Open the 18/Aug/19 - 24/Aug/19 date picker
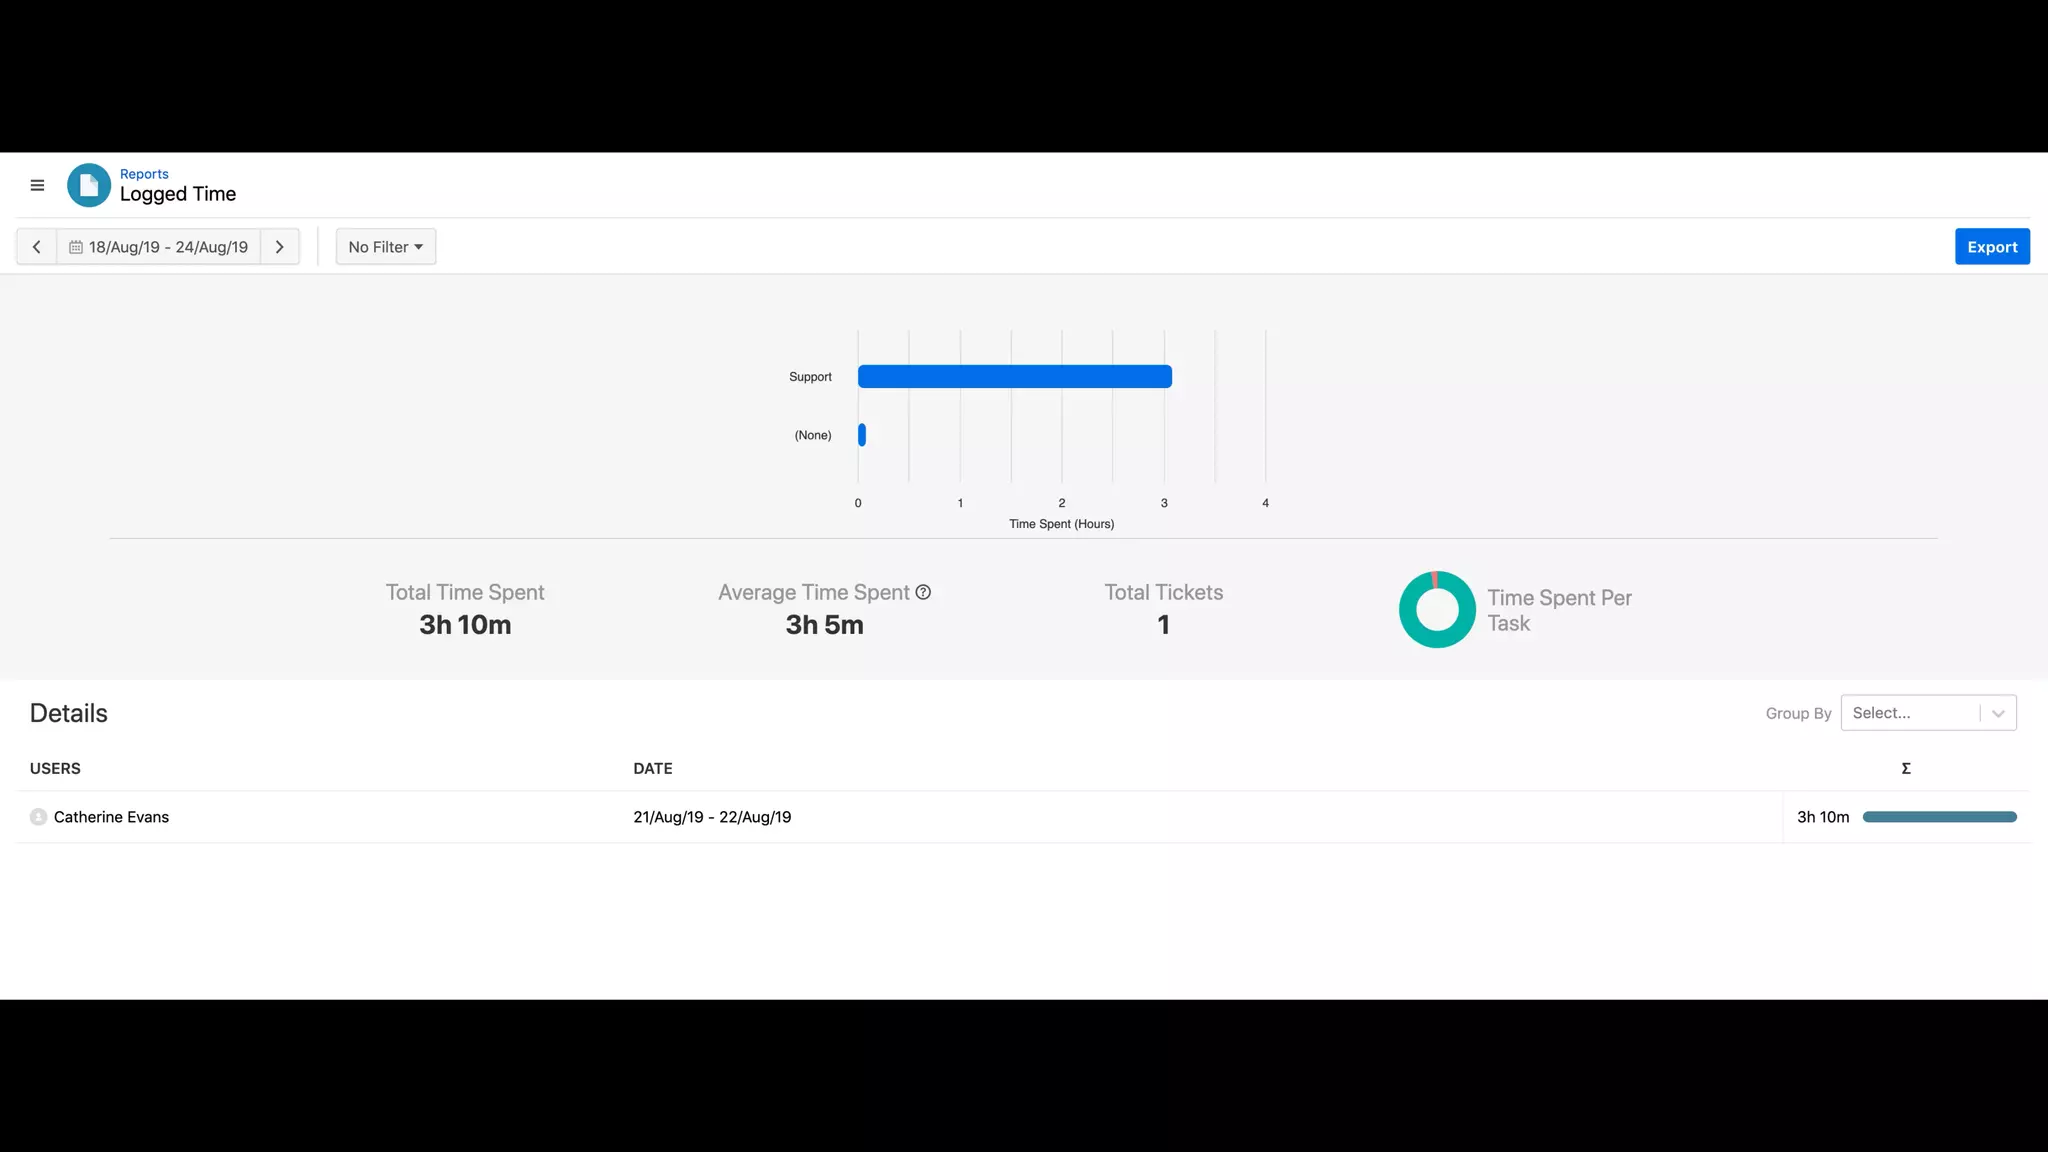This screenshot has height=1152, width=2048. point(168,247)
